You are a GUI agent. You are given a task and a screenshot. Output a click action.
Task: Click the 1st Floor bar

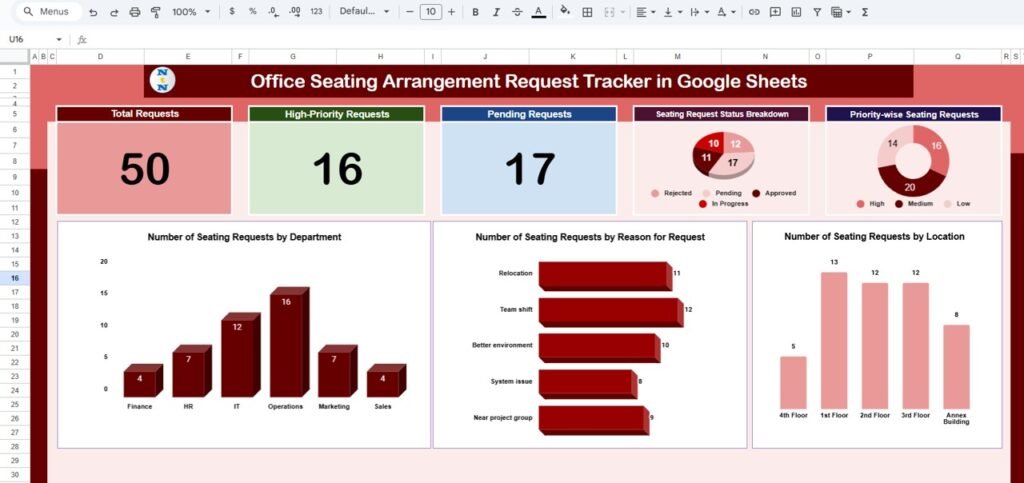pyautogui.click(x=834, y=340)
